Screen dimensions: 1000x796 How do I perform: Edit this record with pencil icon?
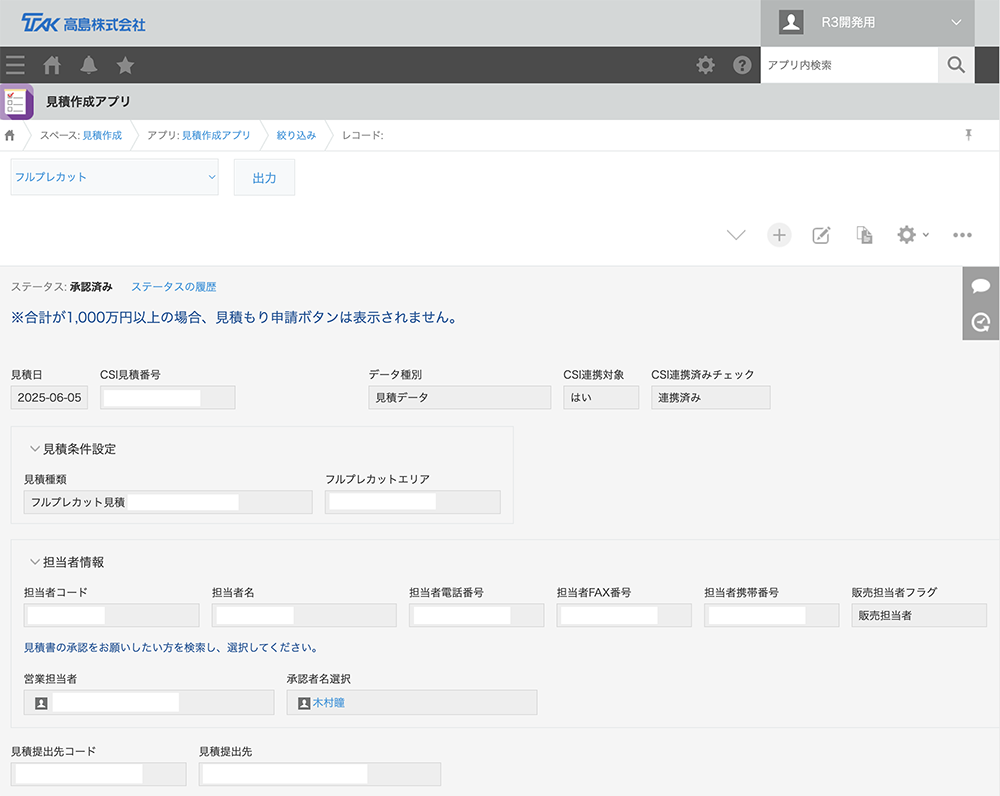pos(821,235)
